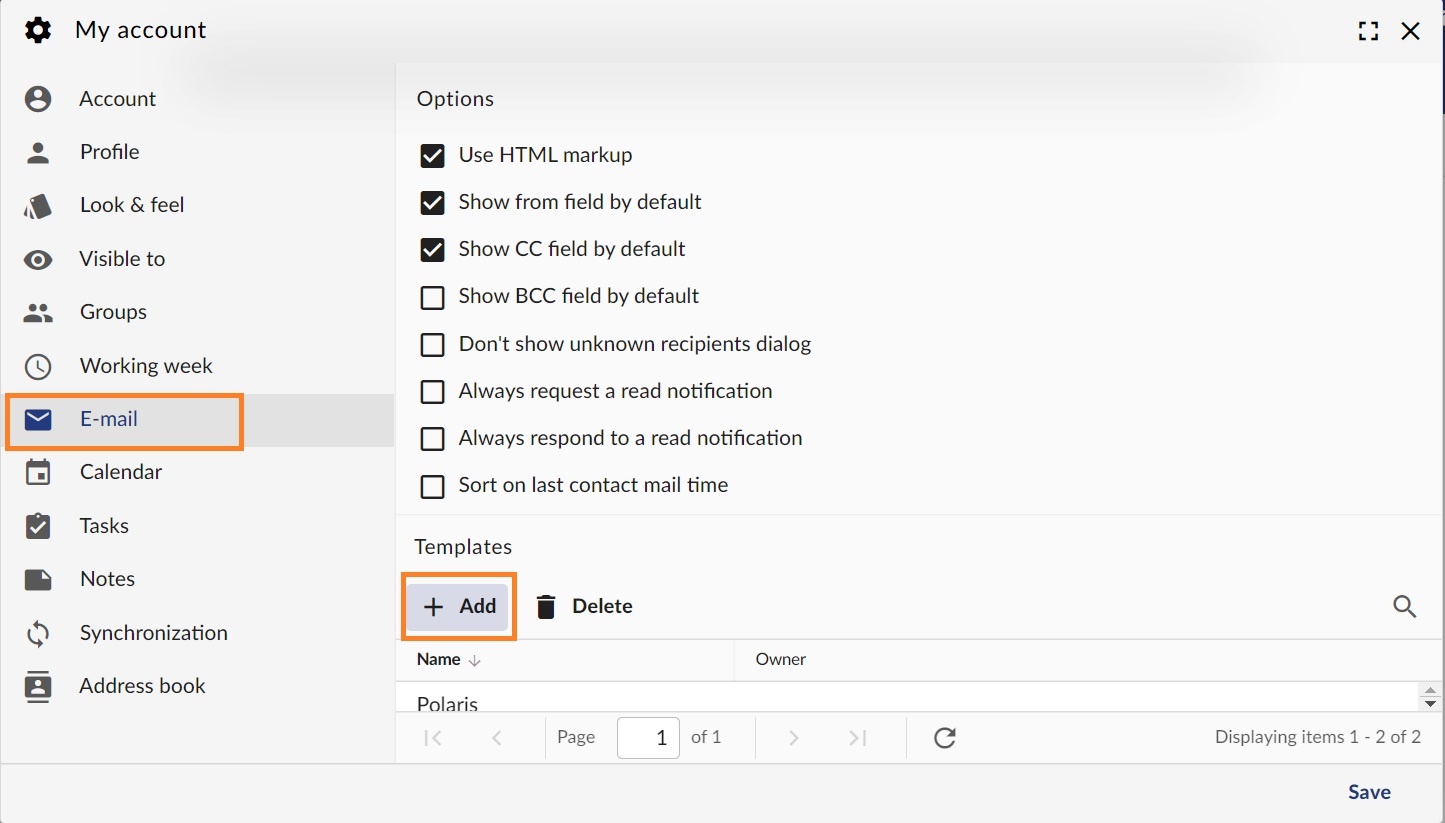The width and height of the screenshot is (1445, 823).
Task: Click the scrollbar down arrow in the template list
Action: (1431, 704)
